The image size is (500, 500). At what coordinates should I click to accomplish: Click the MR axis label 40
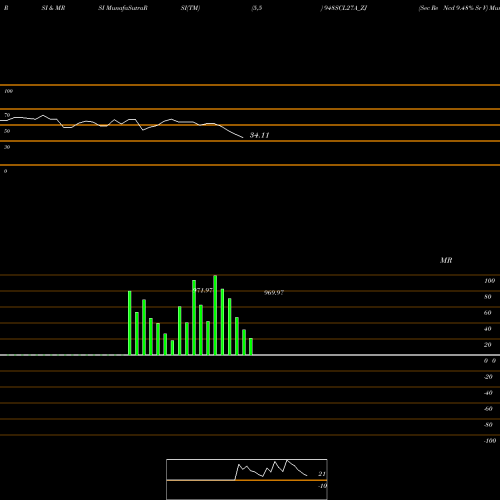click(488, 329)
